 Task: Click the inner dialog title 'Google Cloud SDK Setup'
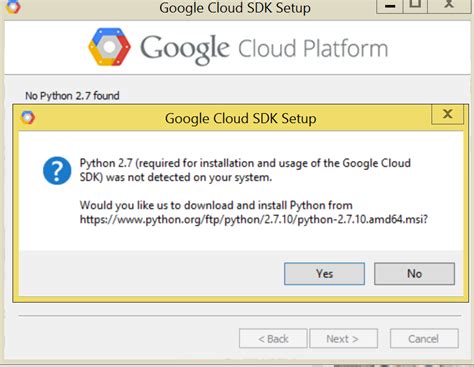tap(241, 119)
